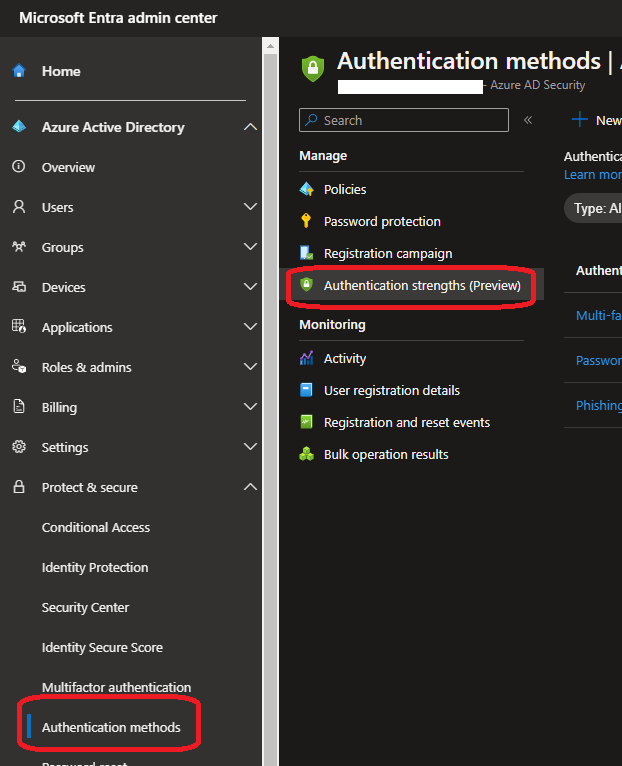This screenshot has height=766, width=622.
Task: Click the Groups icon in sidebar
Action: [x=18, y=247]
